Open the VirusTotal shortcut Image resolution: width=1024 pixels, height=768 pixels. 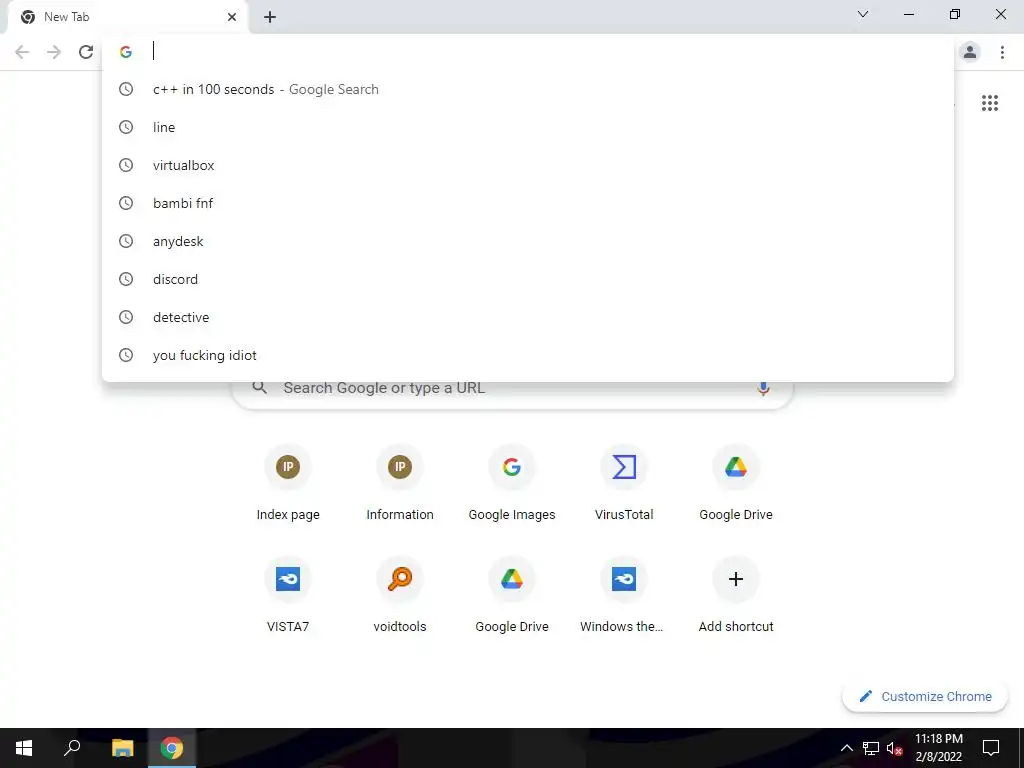tap(624, 485)
